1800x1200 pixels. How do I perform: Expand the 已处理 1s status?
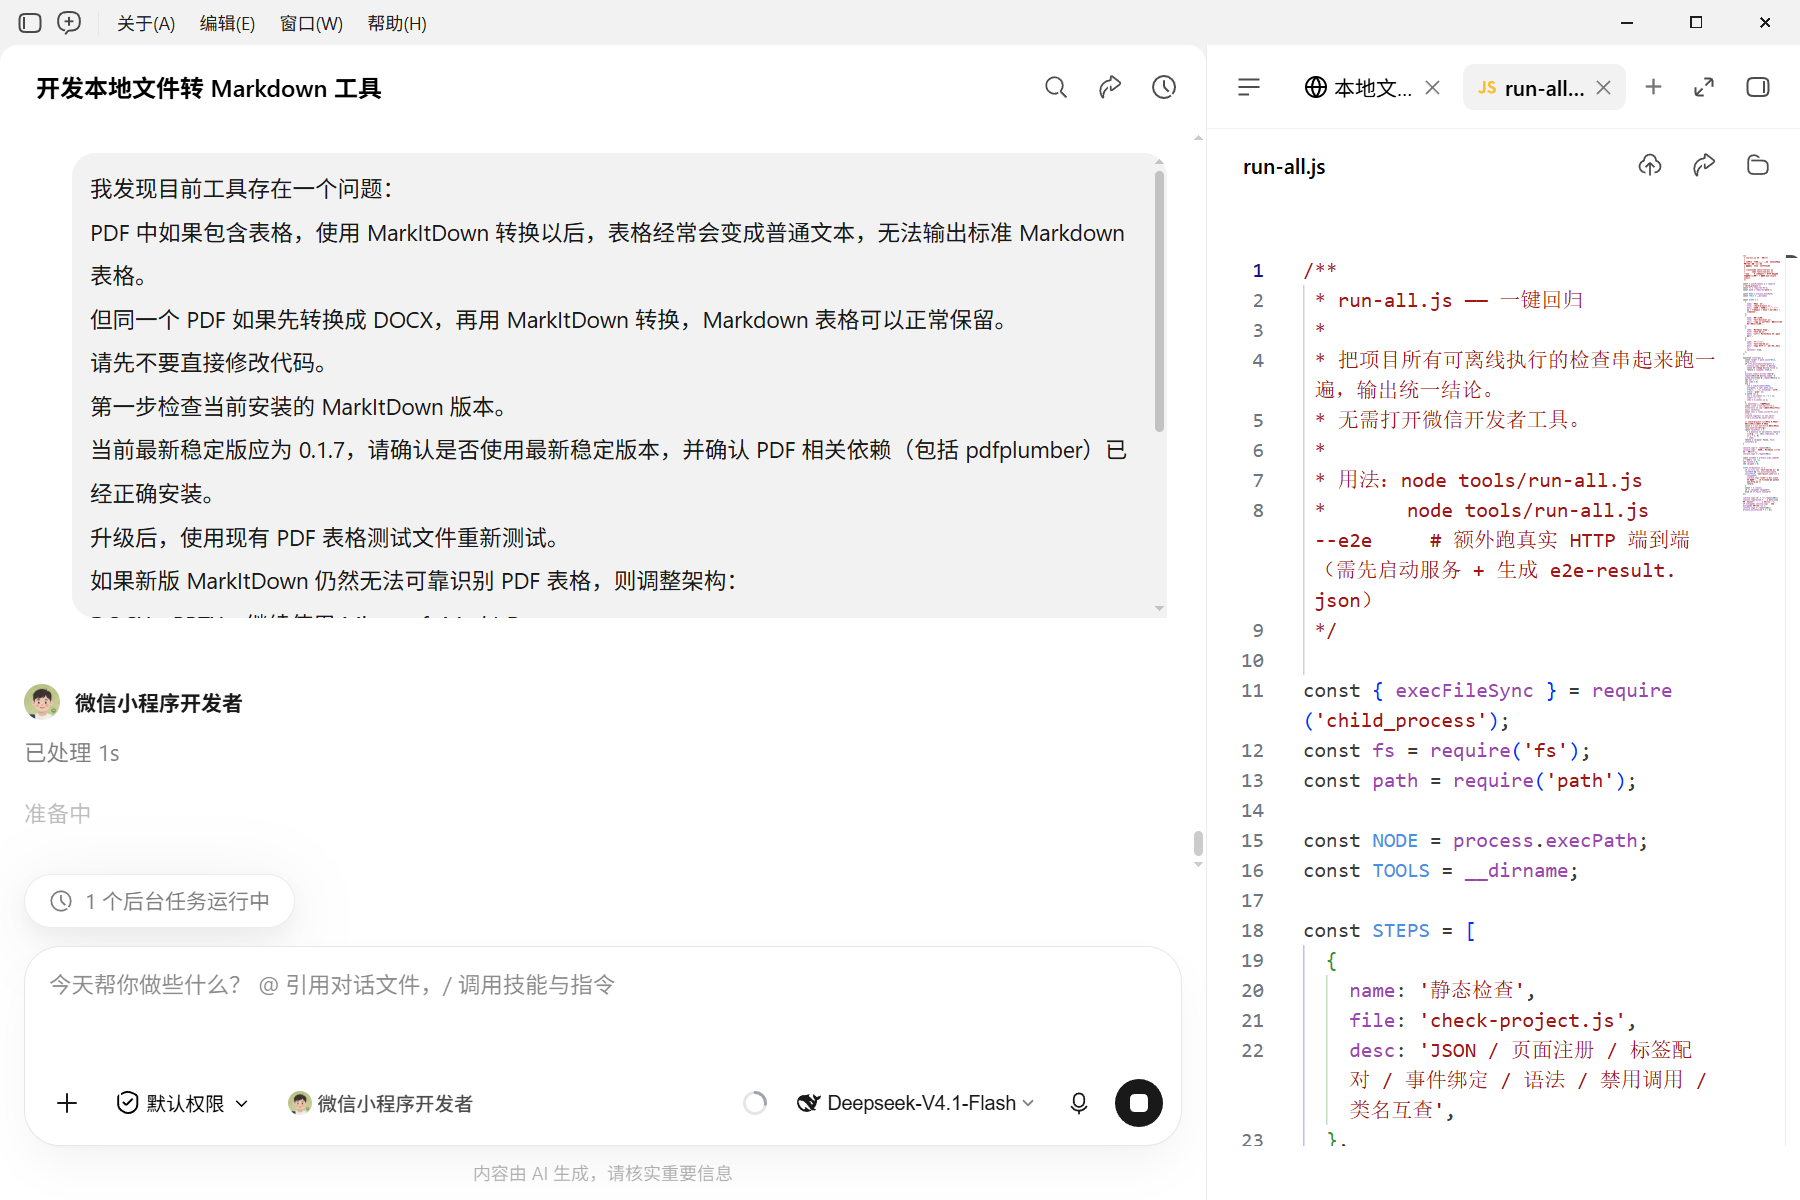[72, 753]
